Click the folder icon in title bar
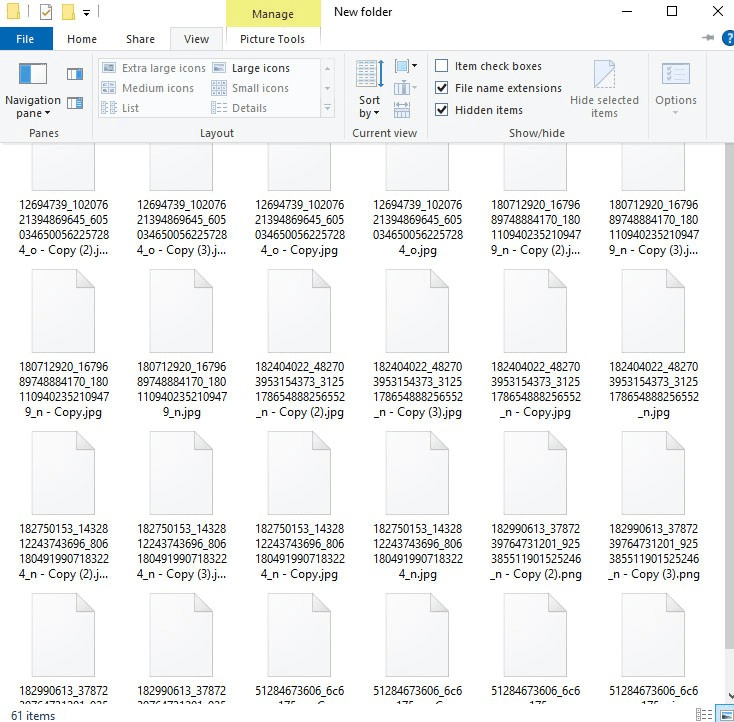 pos(14,12)
